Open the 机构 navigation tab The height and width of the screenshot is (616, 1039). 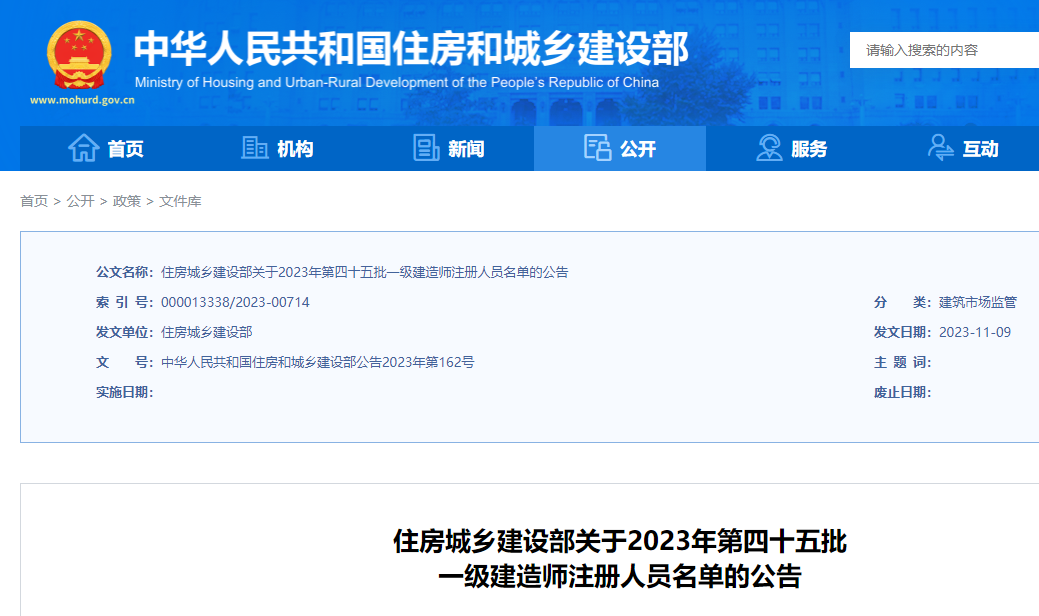click(277, 148)
